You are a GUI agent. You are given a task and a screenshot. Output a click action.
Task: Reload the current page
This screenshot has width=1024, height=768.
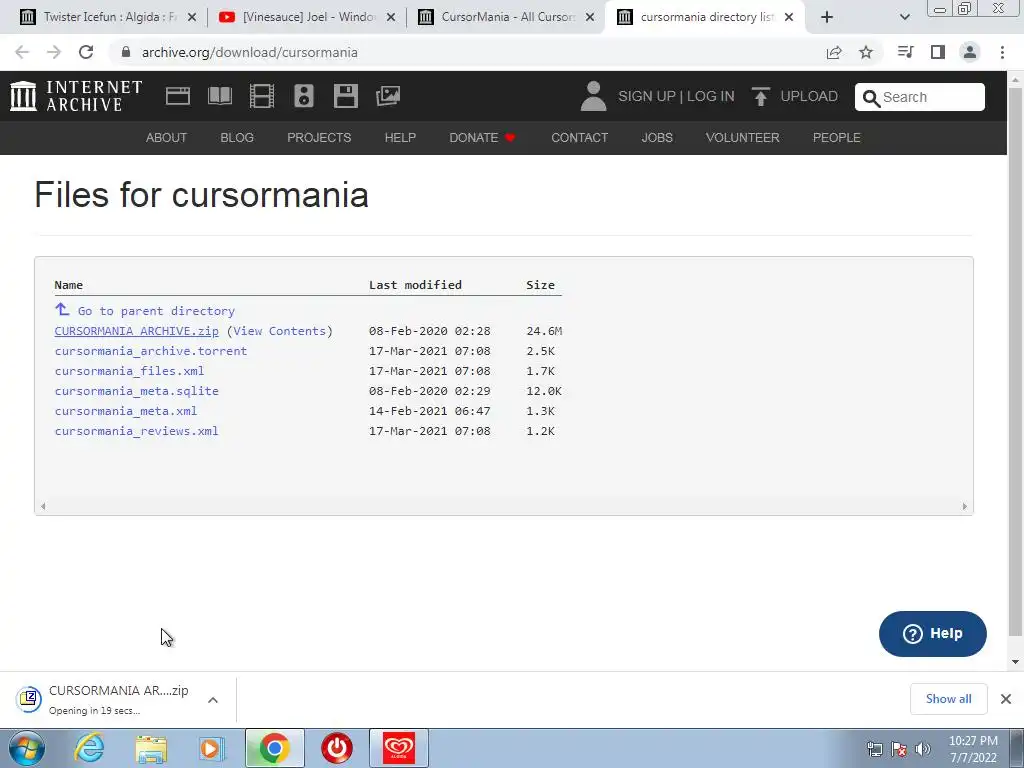click(86, 52)
